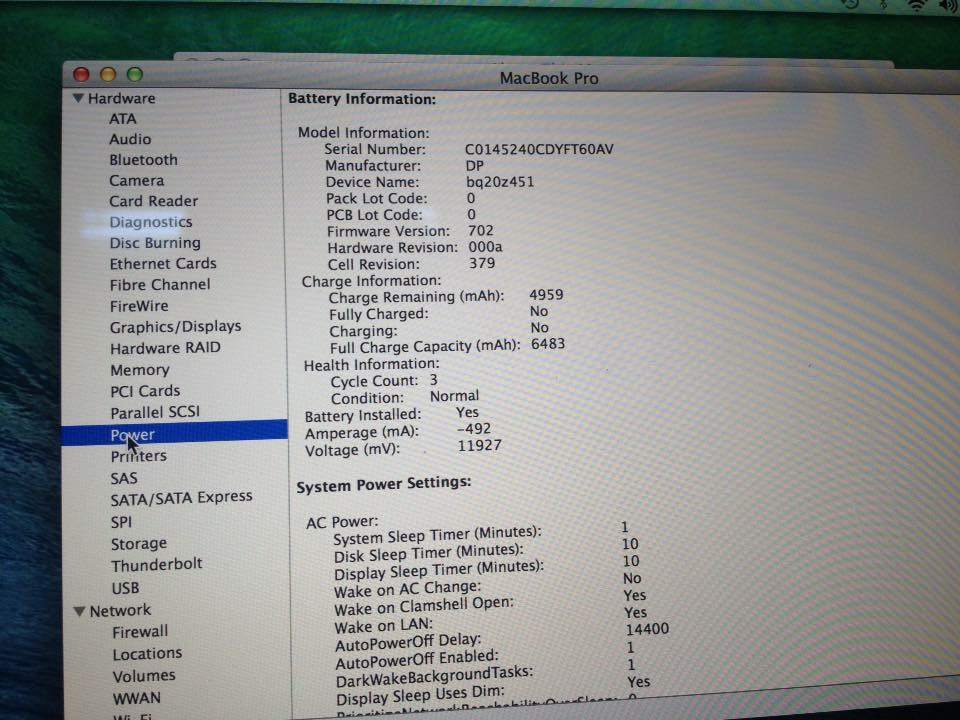Click the Bluetooth status icon in menu bar

(884, 5)
